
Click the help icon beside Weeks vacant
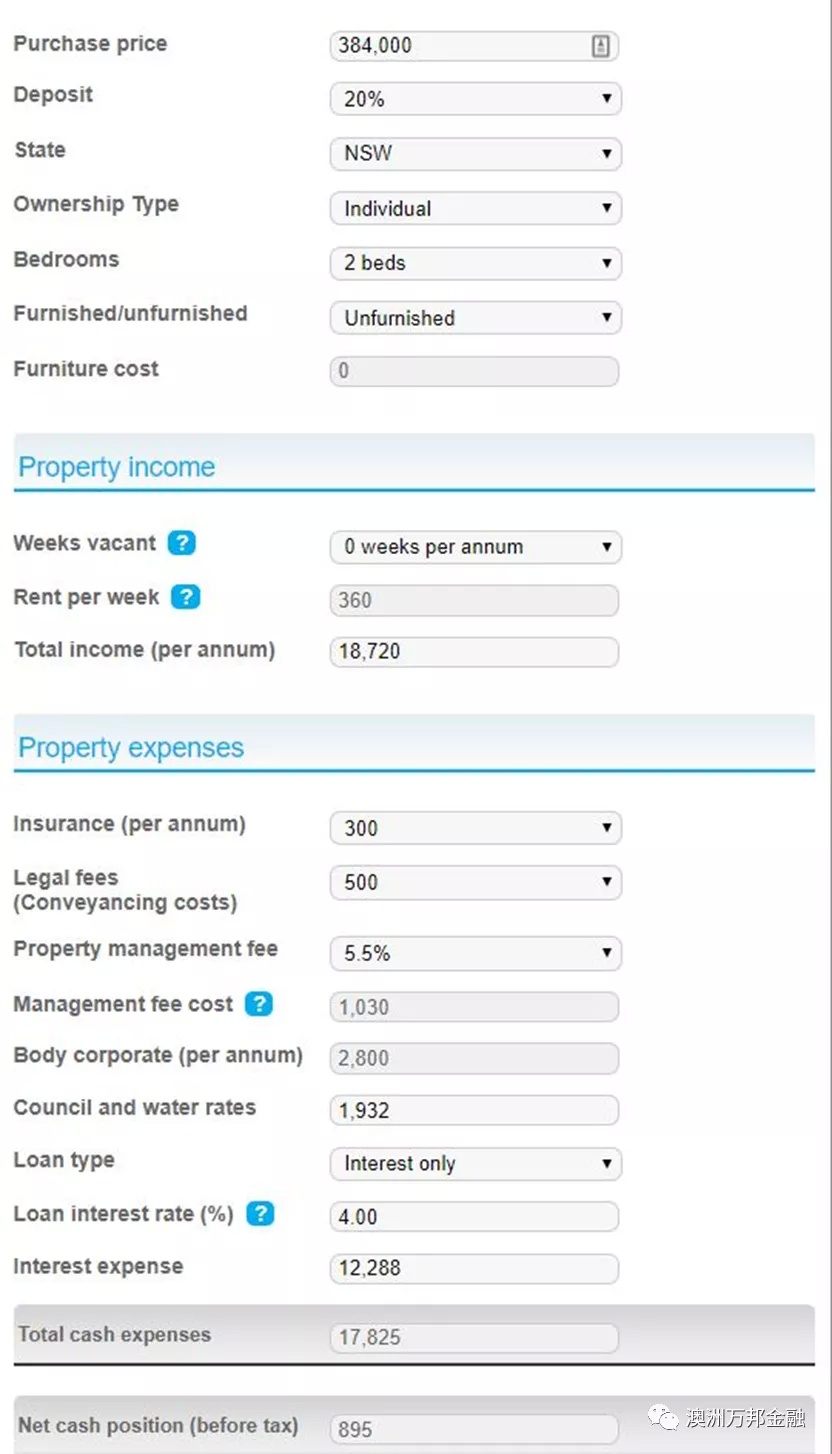pos(181,543)
